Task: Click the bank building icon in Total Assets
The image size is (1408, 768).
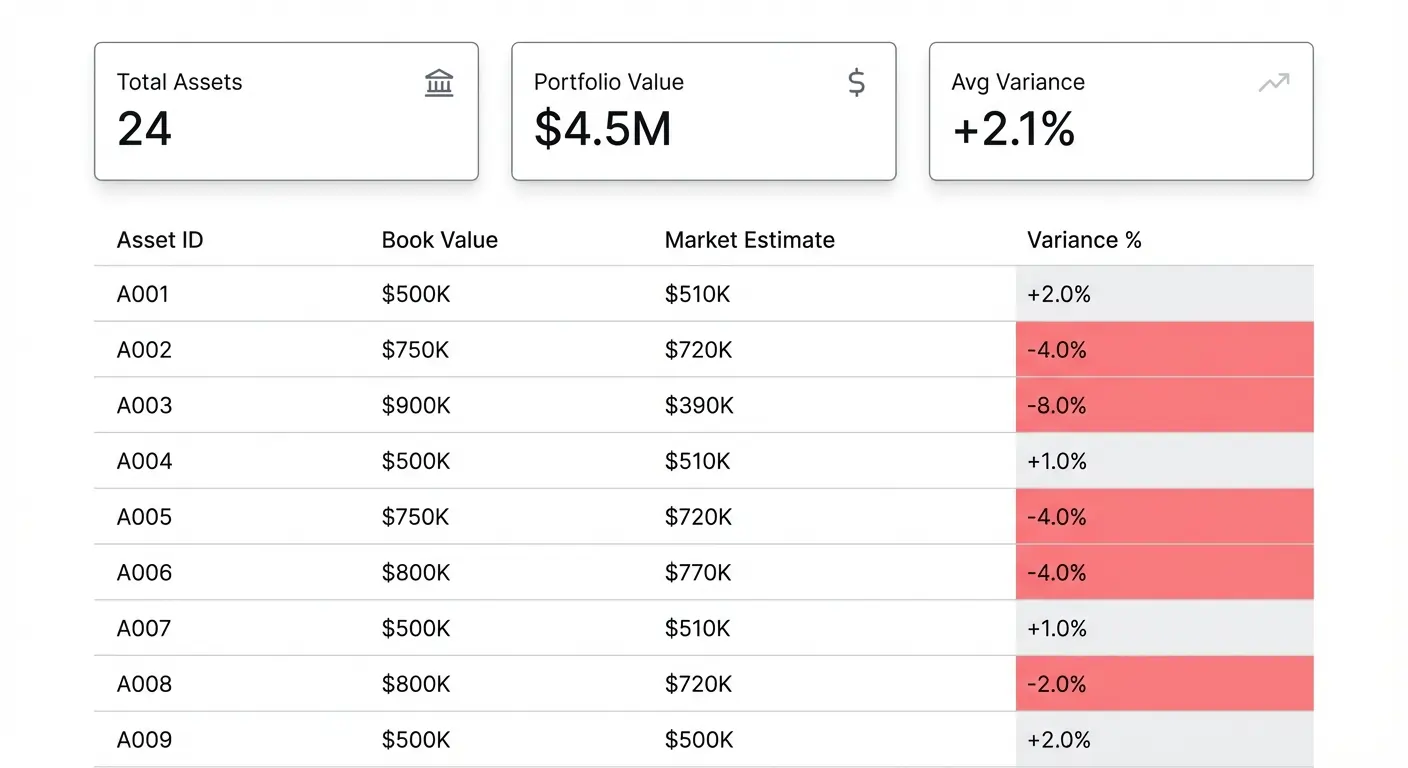Action: coord(439,83)
